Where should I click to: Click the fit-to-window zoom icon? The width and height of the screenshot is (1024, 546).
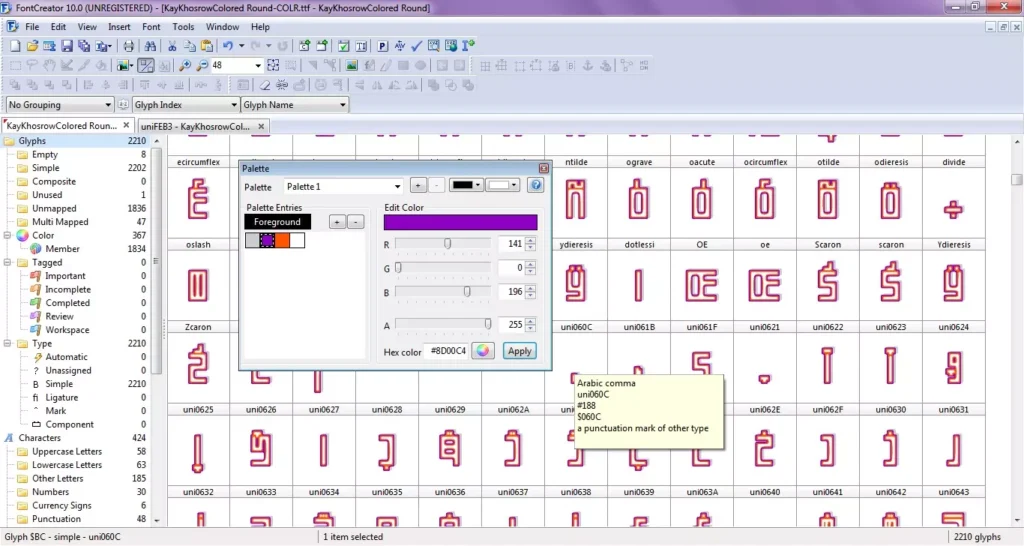tap(273, 65)
